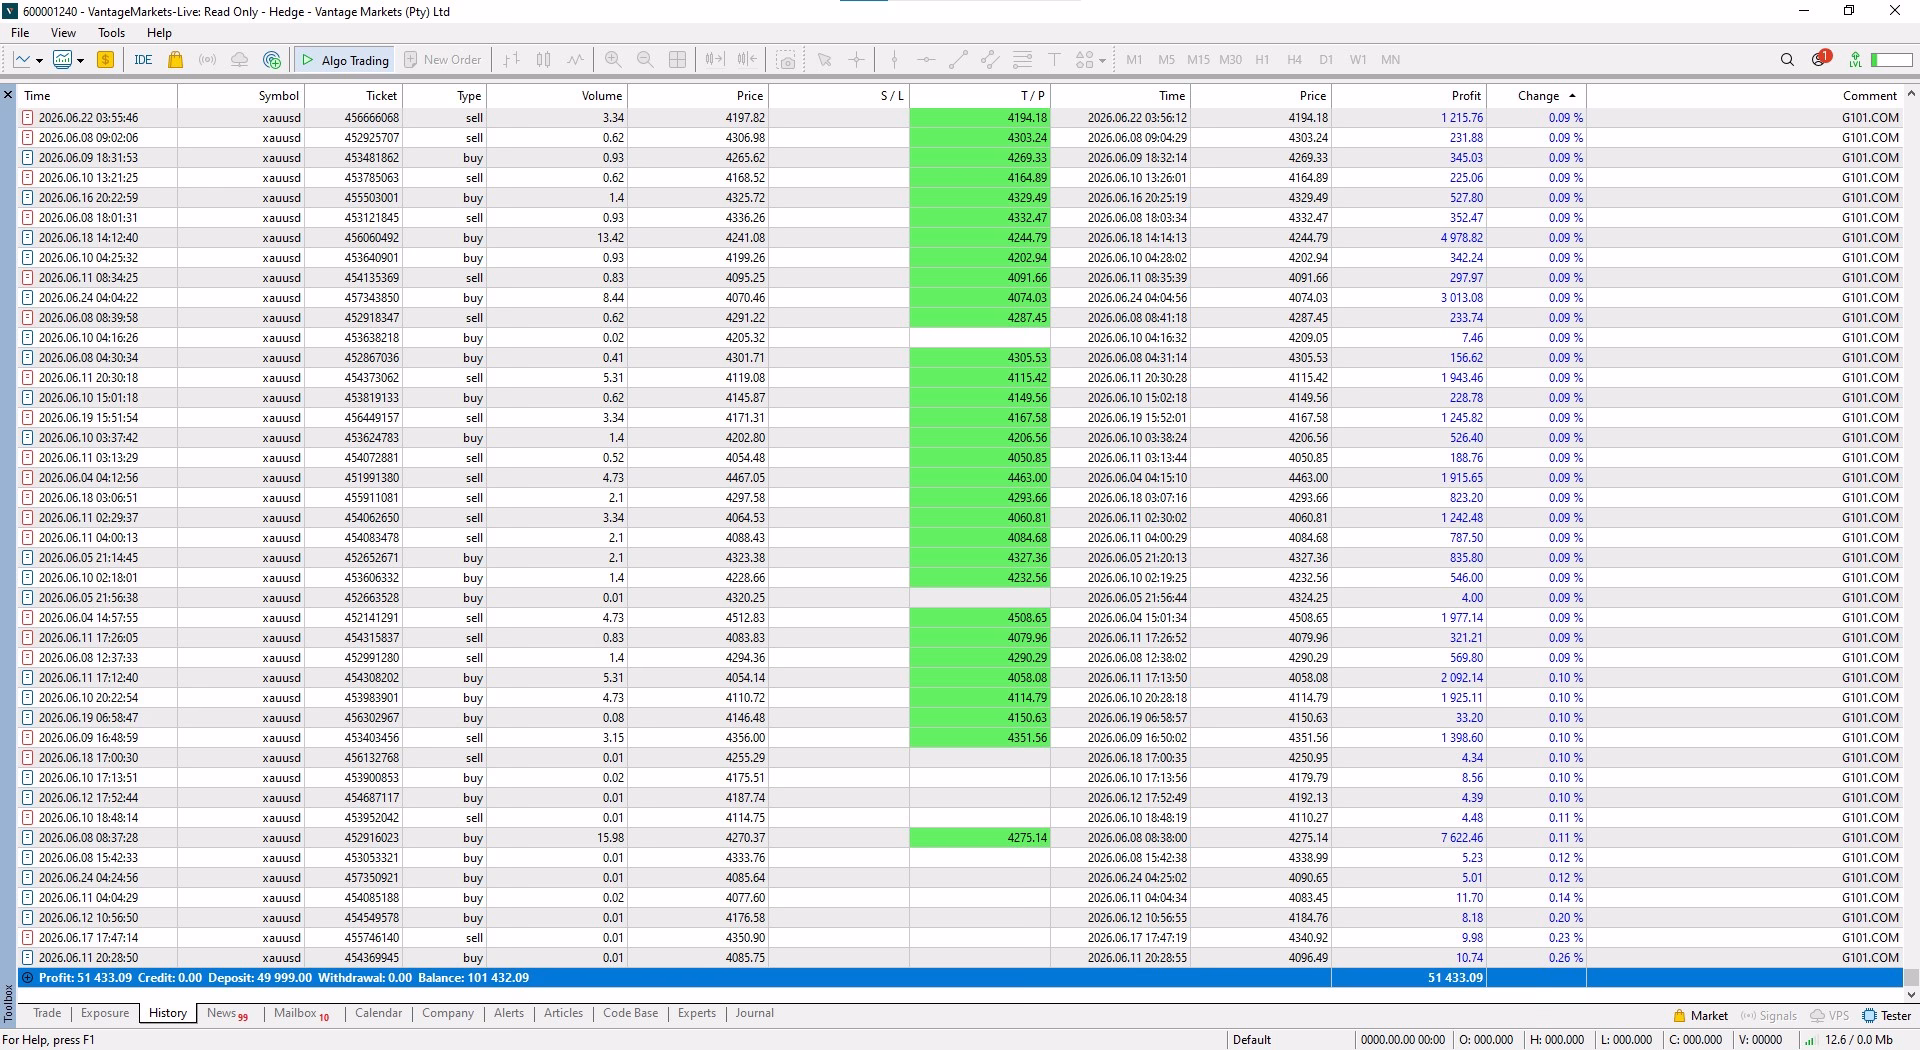Sort by the Ticket column header
This screenshot has height=1050, width=1920.
353,96
